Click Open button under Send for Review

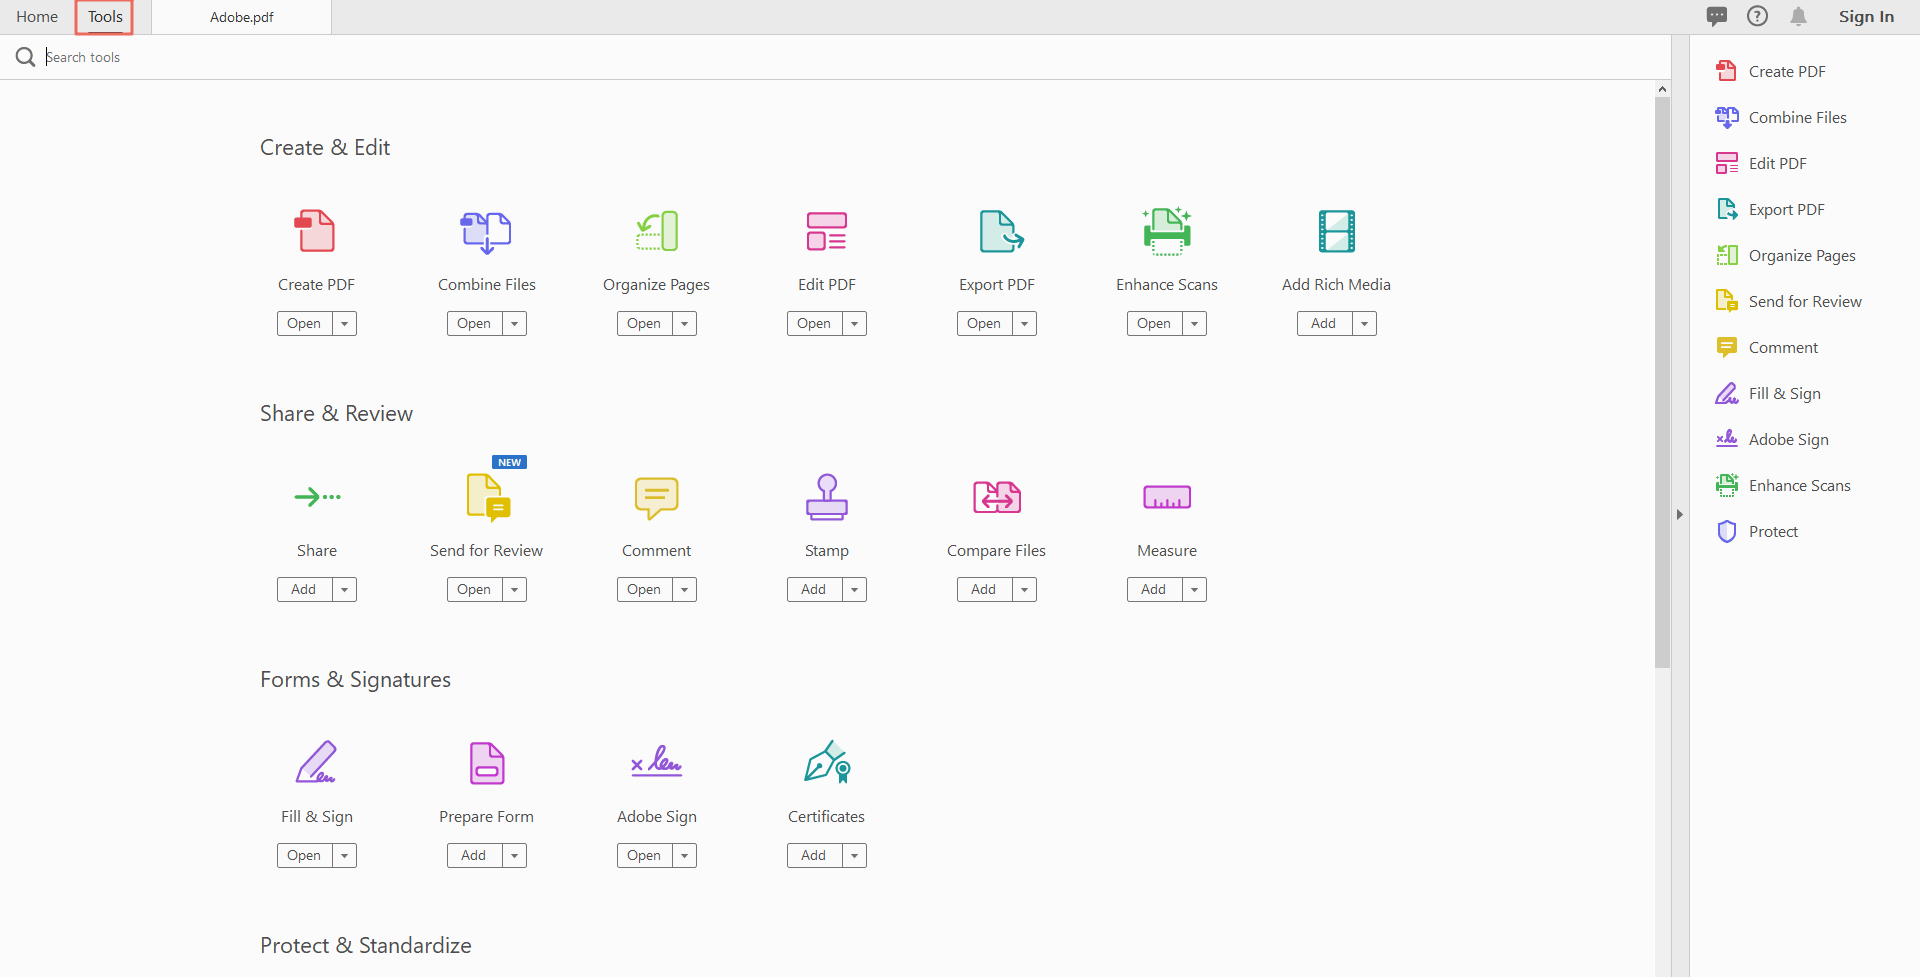tap(474, 589)
